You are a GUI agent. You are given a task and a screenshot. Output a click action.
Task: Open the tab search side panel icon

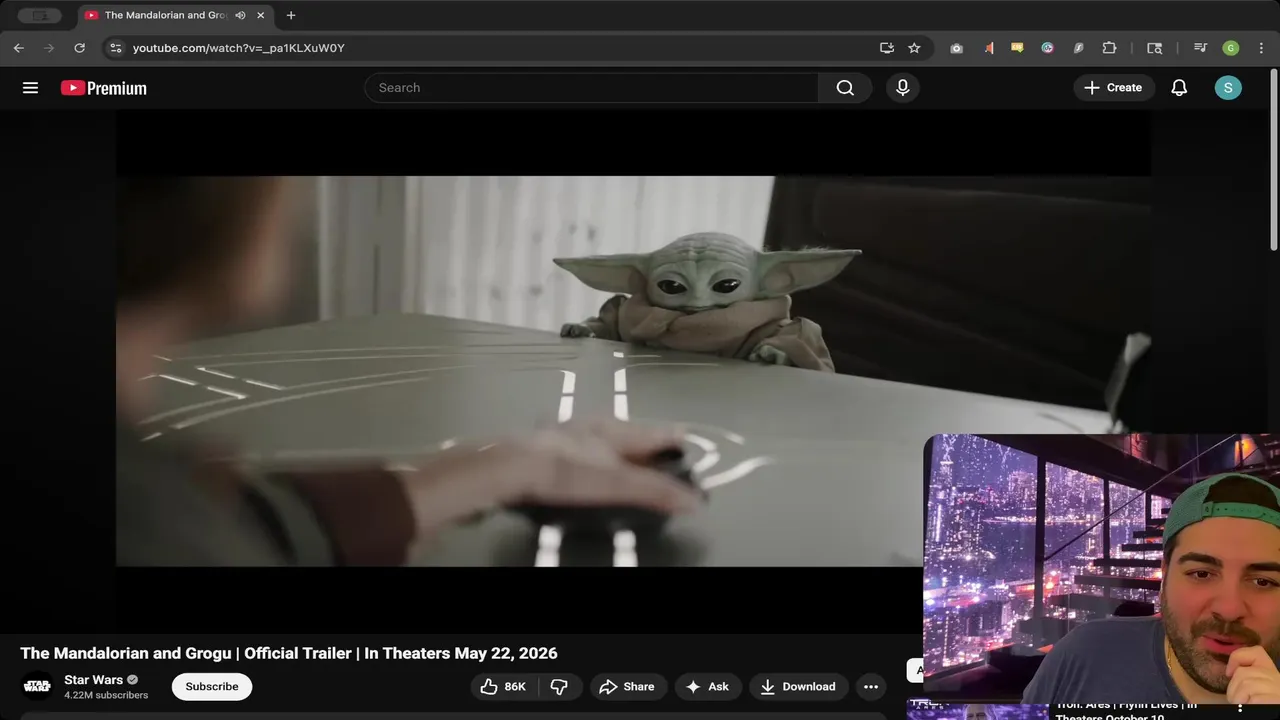(x=1154, y=48)
